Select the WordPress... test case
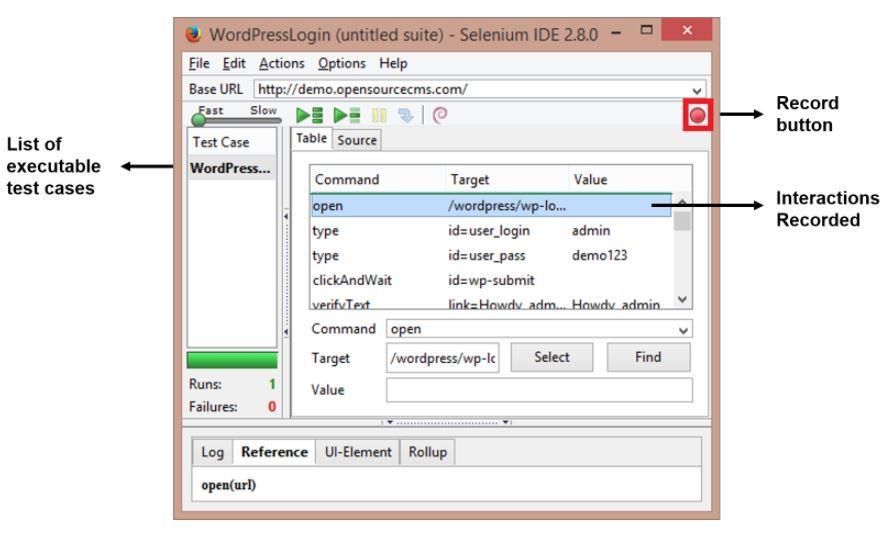The width and height of the screenshot is (888, 537). pos(232,168)
